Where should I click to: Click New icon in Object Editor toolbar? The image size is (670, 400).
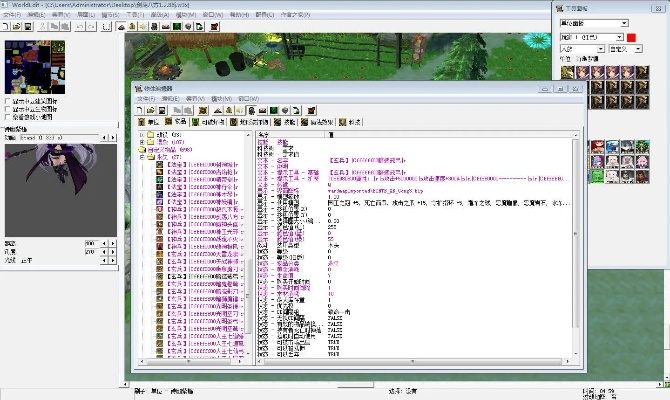pos(140,110)
